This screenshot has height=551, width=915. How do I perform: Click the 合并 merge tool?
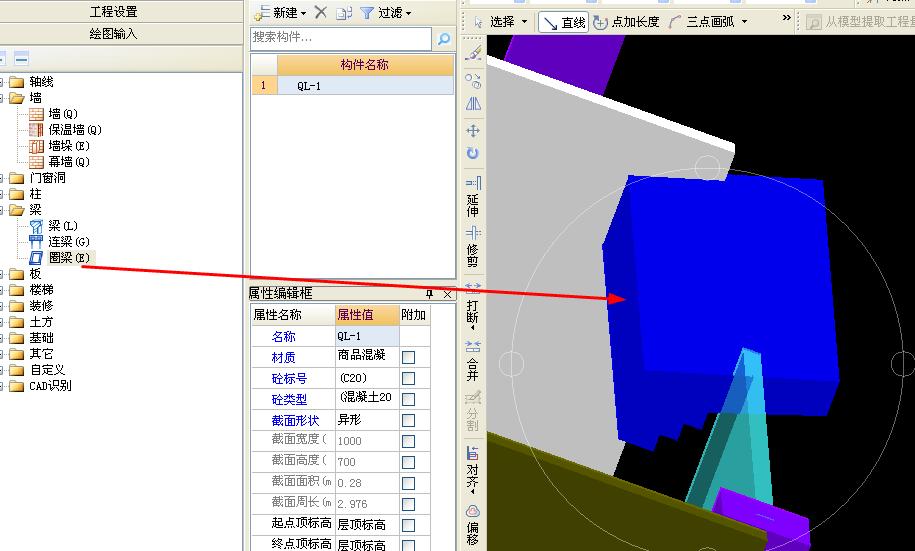tap(473, 360)
